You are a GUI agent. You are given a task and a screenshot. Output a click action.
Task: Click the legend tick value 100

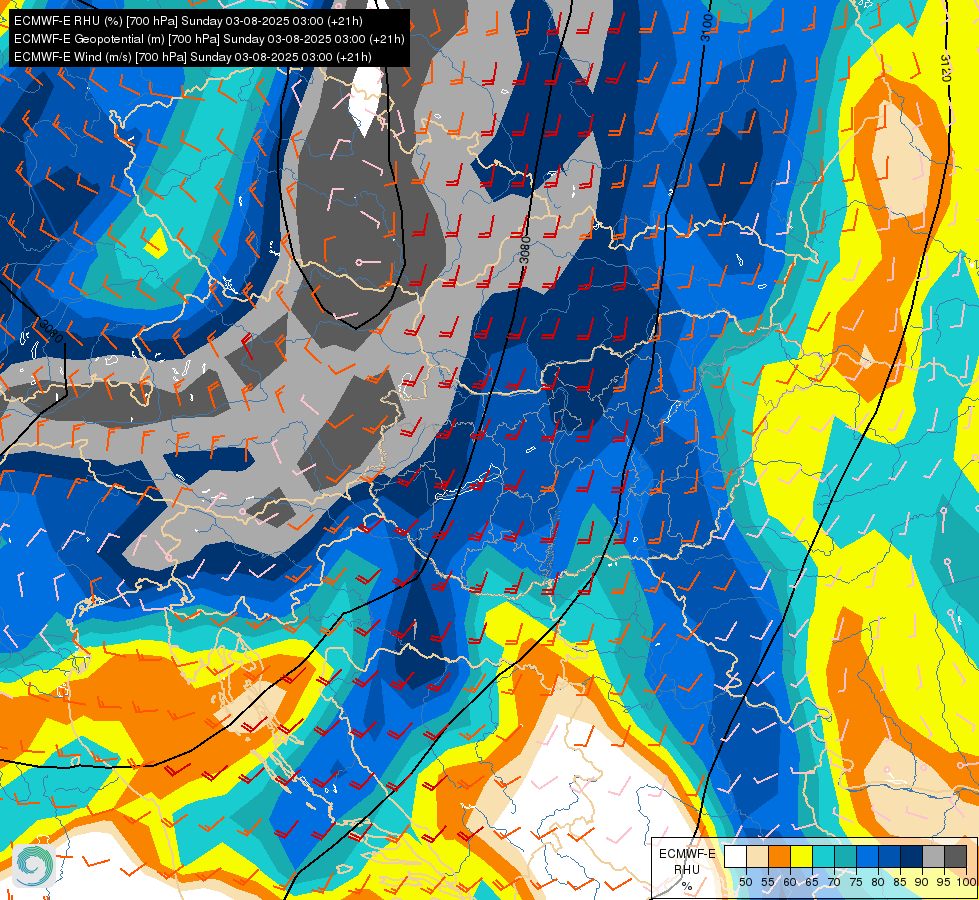[967, 882]
